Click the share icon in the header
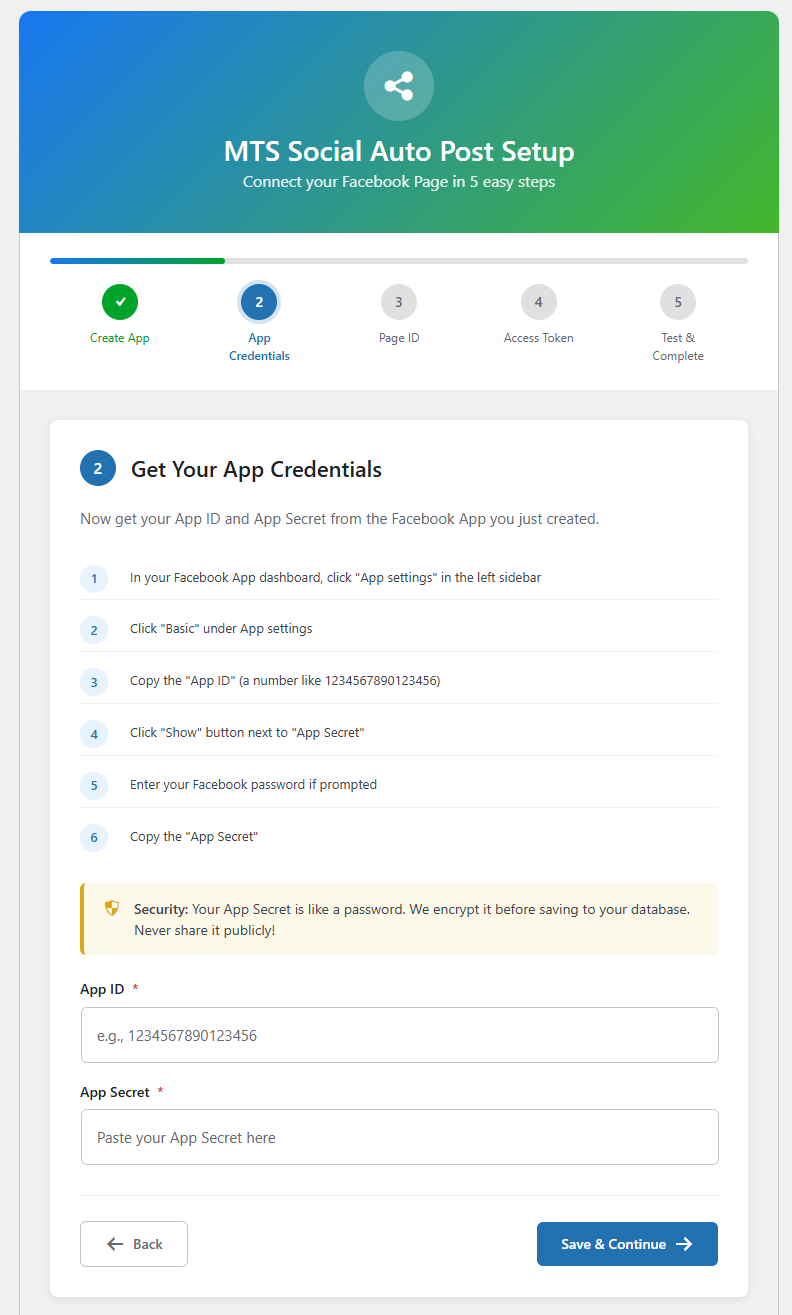The width and height of the screenshot is (792, 1315). (398, 86)
